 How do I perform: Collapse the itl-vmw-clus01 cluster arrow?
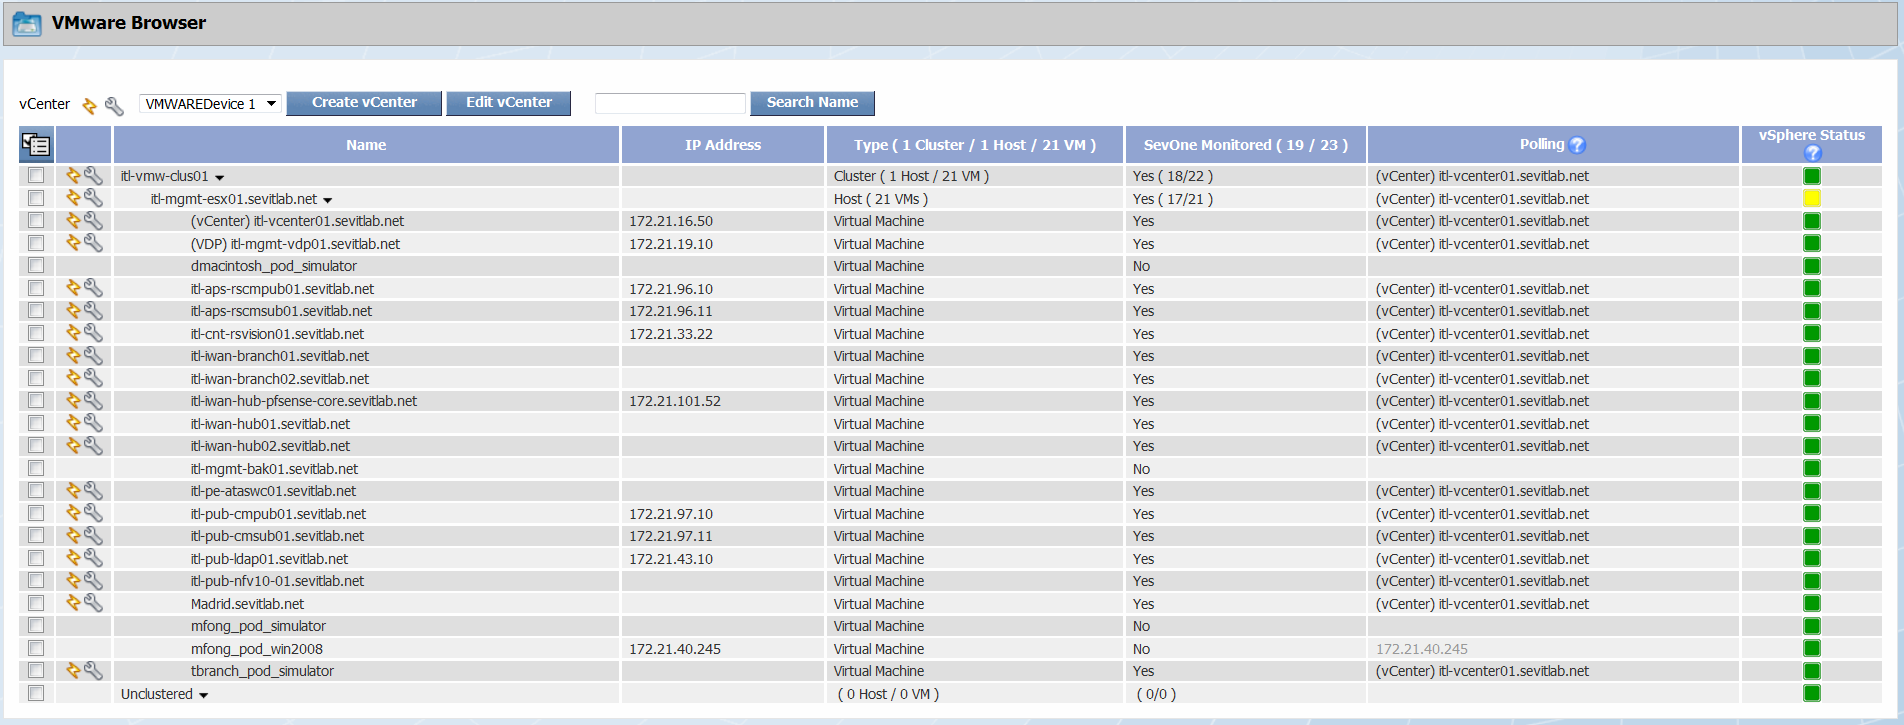[220, 178]
